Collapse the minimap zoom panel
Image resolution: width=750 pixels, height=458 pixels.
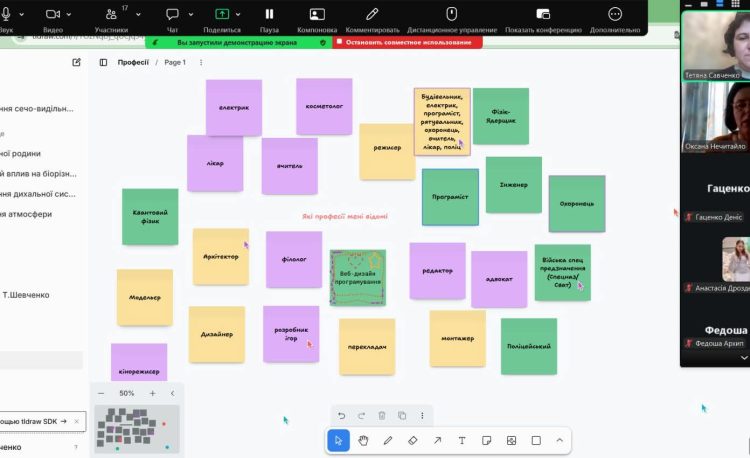(172, 393)
